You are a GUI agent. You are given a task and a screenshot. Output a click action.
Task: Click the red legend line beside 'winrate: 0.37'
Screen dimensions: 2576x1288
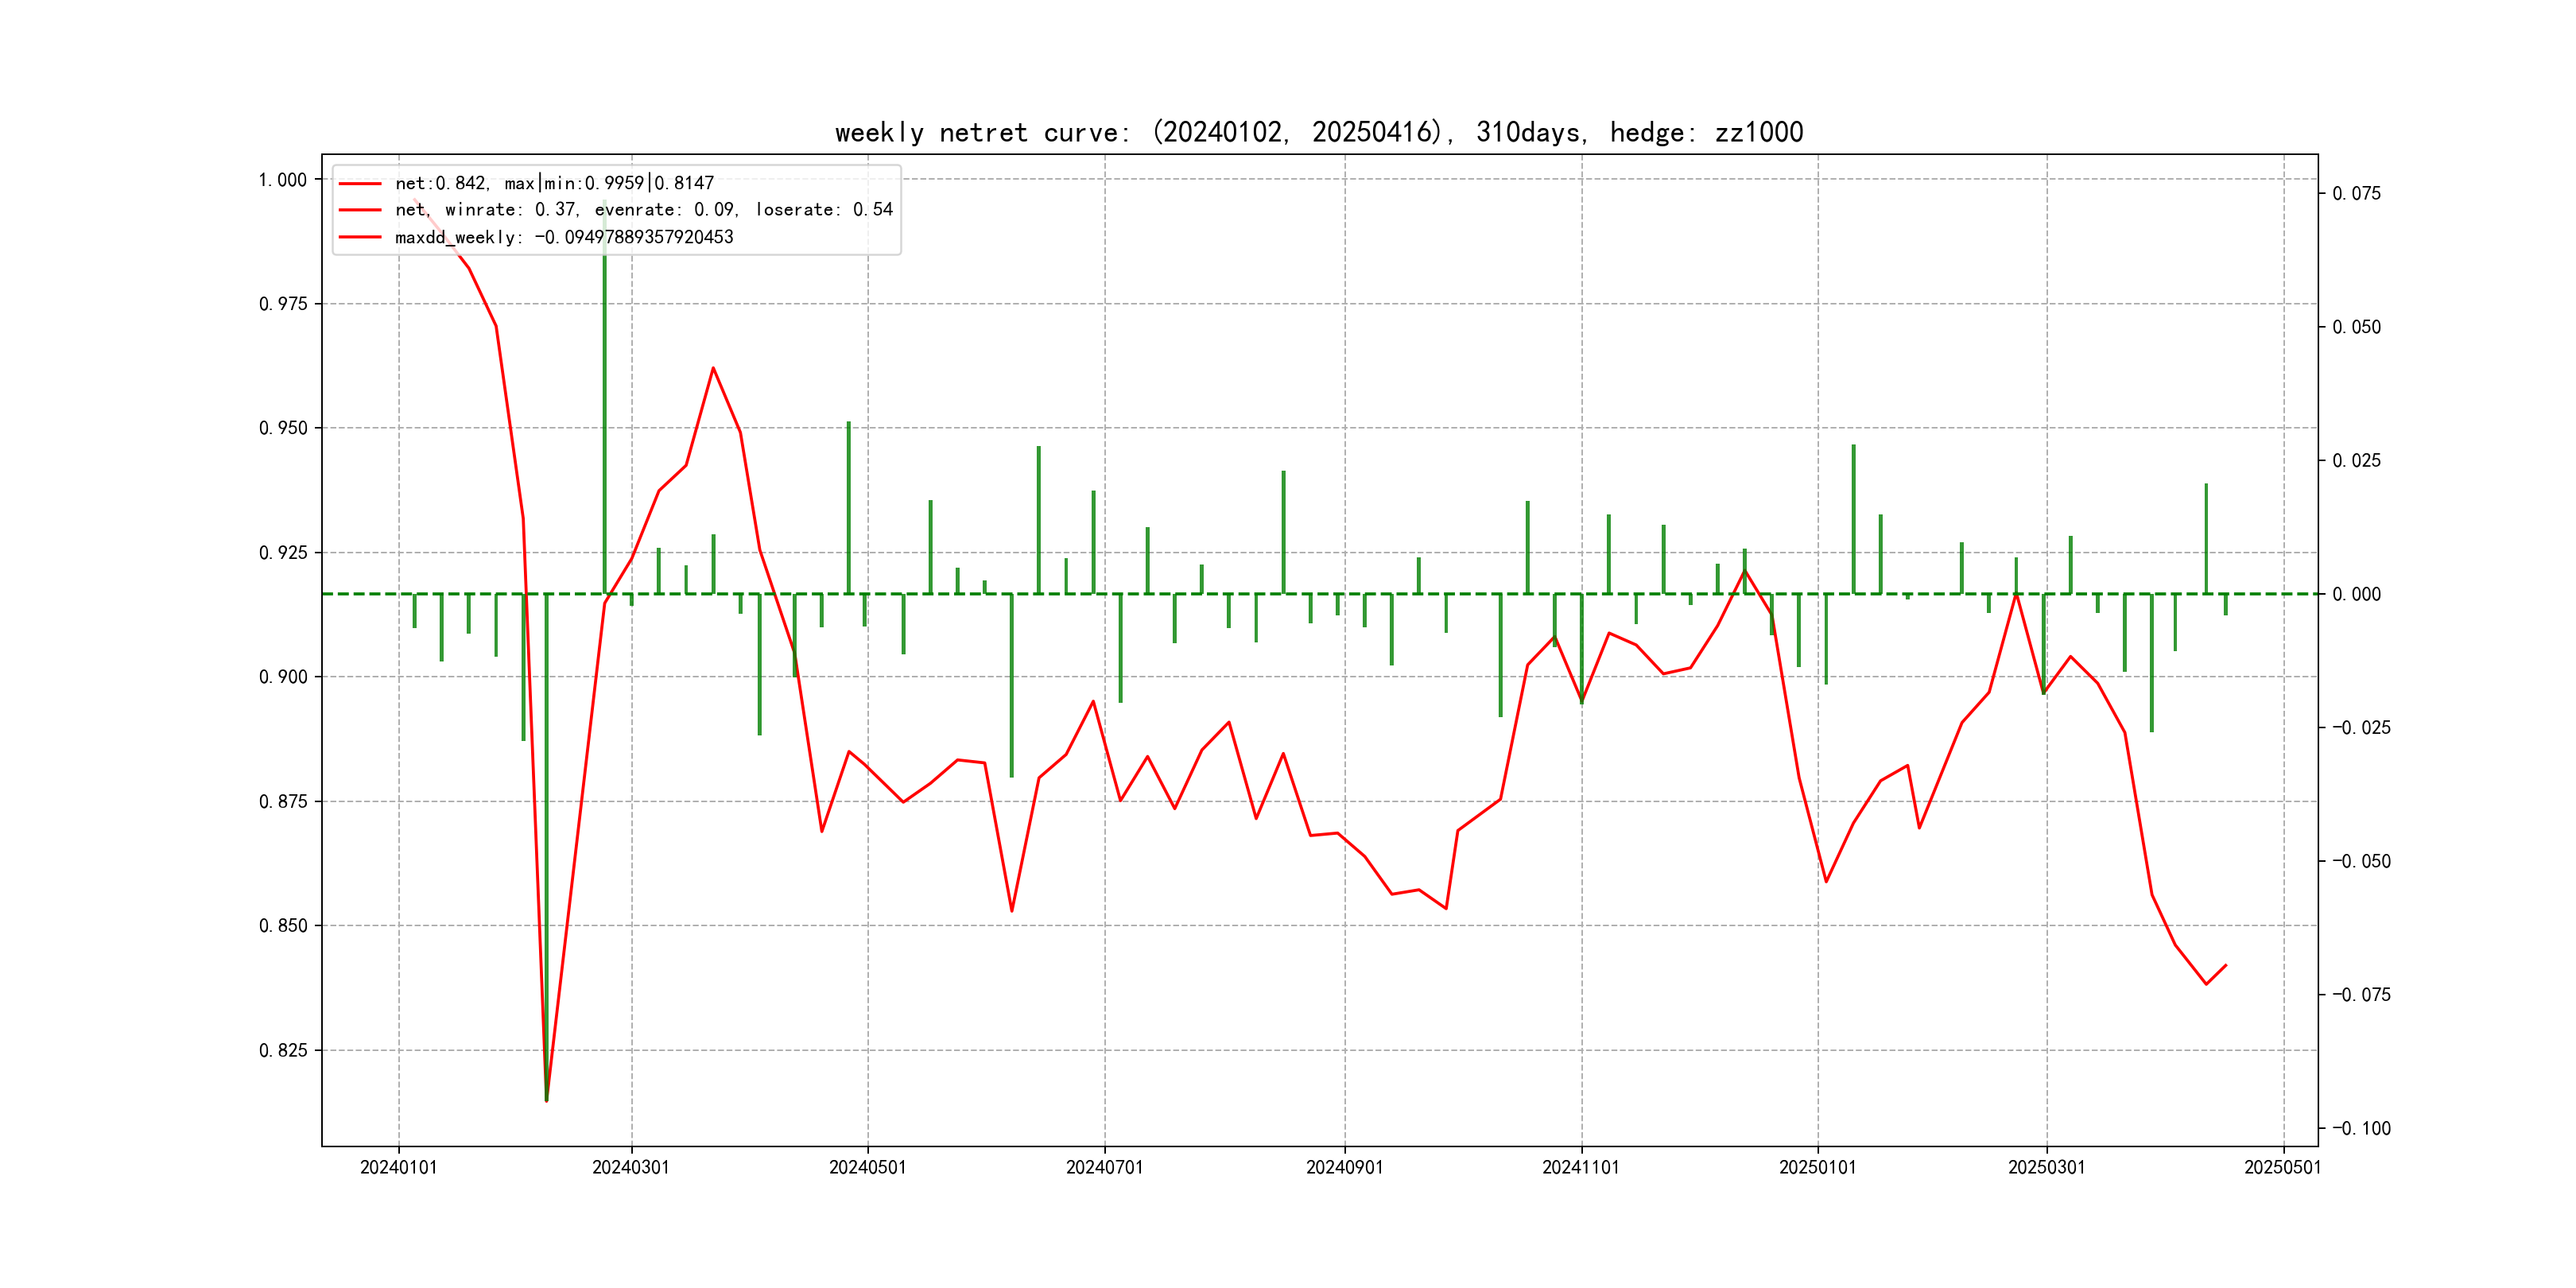click(360, 210)
